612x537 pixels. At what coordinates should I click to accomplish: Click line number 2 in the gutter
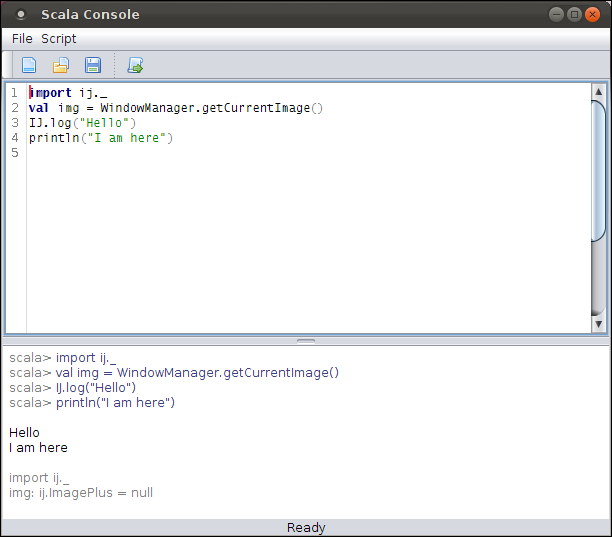click(x=14, y=108)
